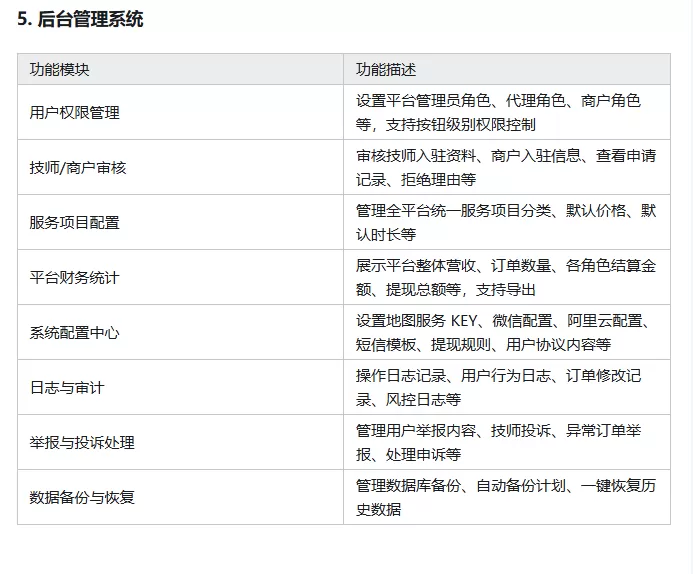Click the heading 5. 后台管理系统

80,19
